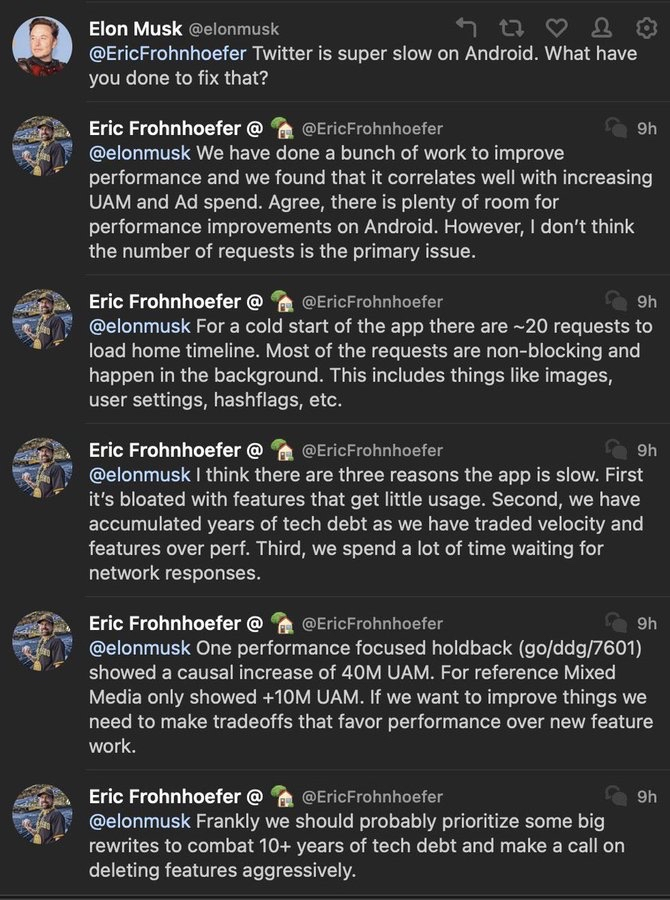Click Elon Musk's profile avatar
Image resolution: width=670 pixels, height=900 pixels.
pos(42,46)
